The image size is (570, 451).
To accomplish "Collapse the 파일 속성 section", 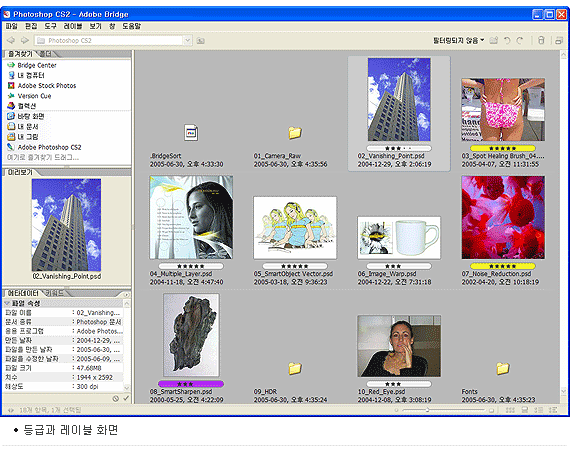I will [x=7, y=303].
